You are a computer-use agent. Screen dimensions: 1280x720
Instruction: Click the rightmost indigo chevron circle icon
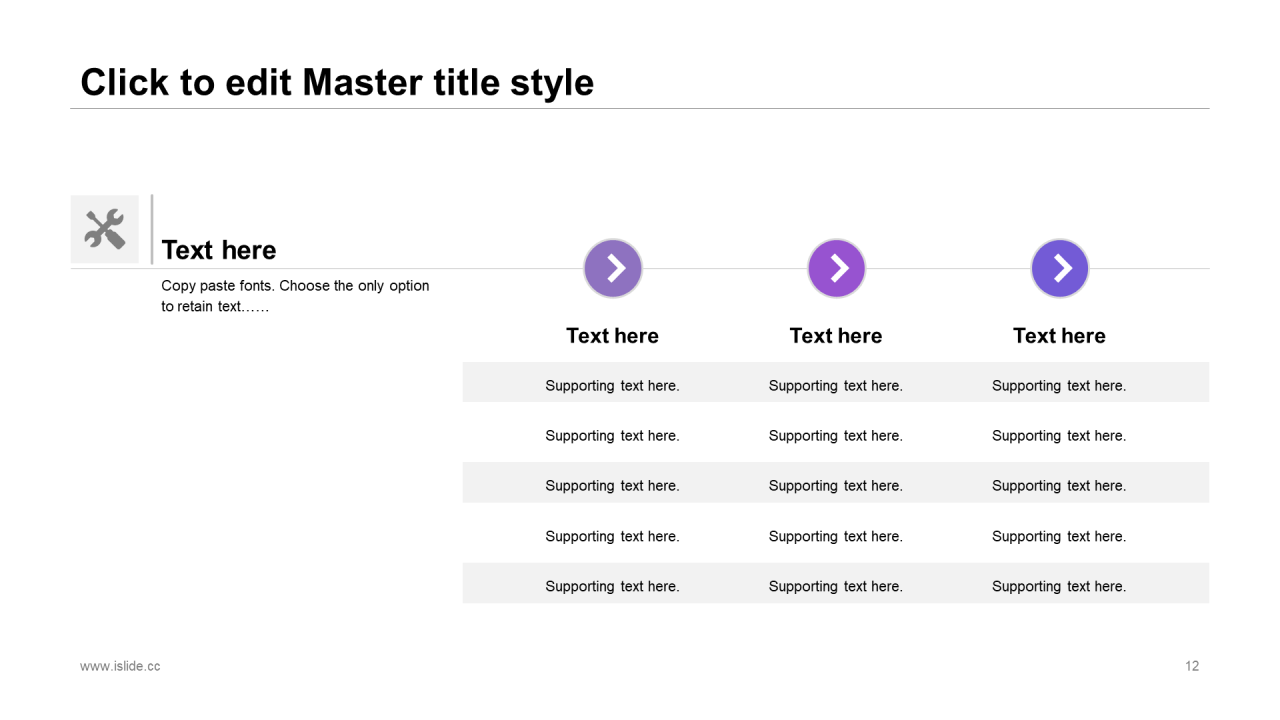click(1060, 268)
